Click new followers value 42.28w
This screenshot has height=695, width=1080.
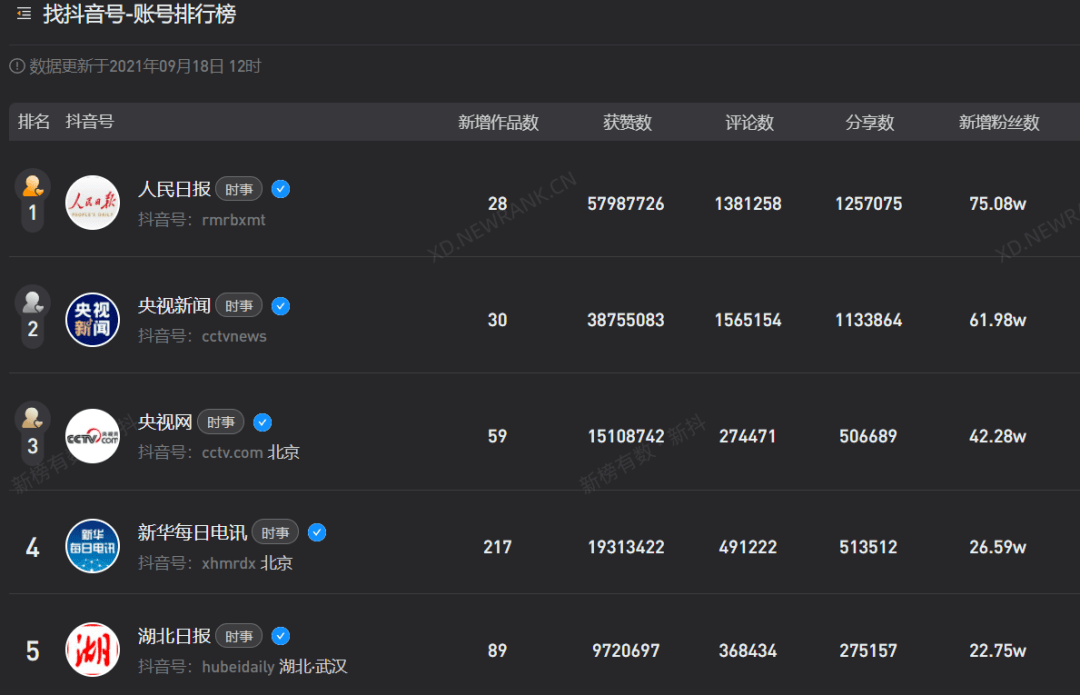point(997,437)
